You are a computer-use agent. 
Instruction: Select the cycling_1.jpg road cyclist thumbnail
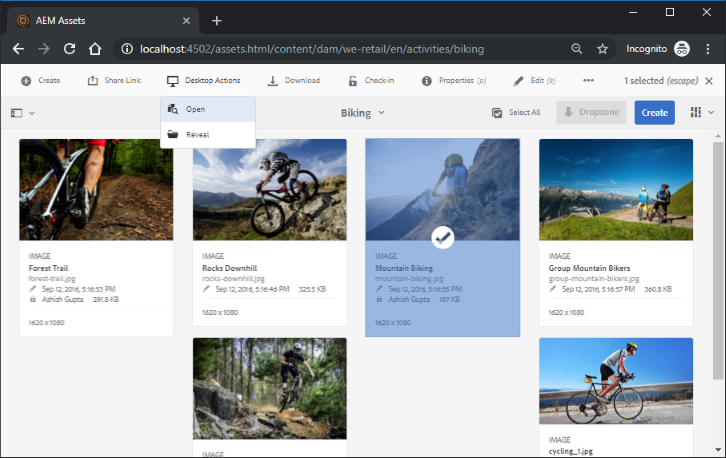pyautogui.click(x=616, y=381)
